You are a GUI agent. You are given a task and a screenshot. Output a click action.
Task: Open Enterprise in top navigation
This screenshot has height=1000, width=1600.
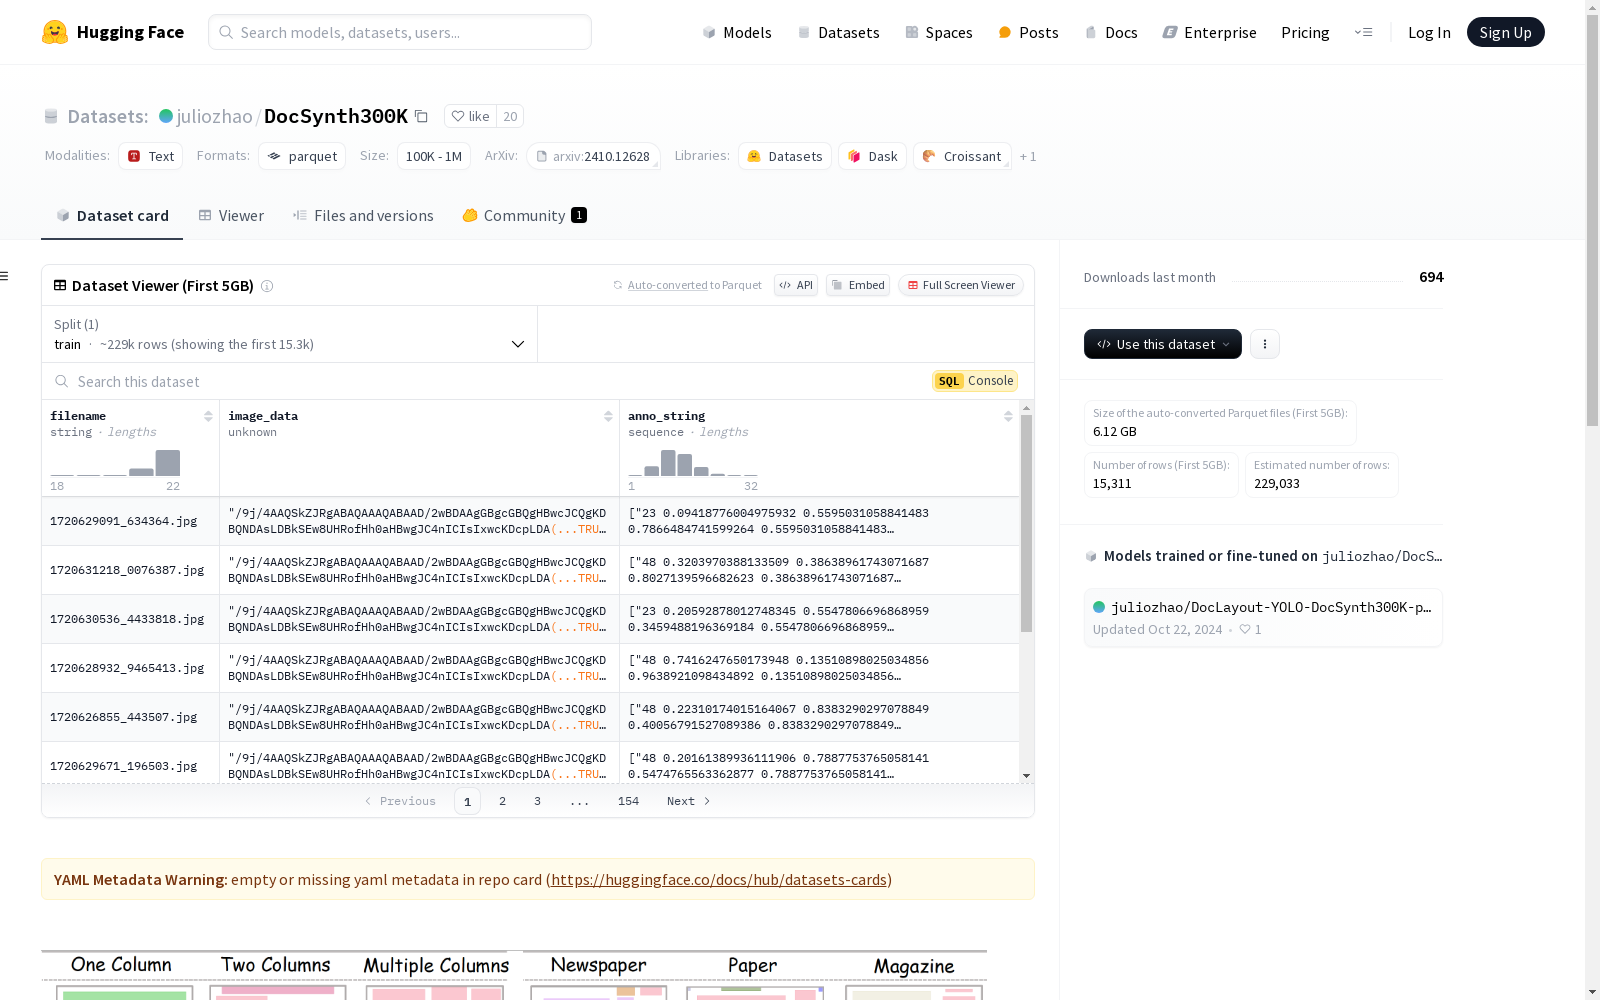coord(1209,32)
